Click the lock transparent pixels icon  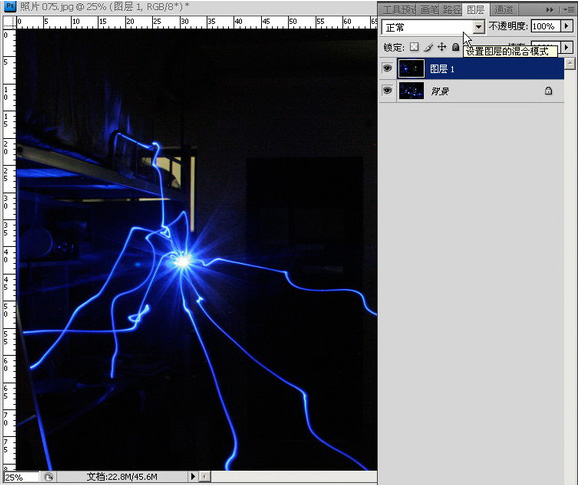tap(414, 47)
